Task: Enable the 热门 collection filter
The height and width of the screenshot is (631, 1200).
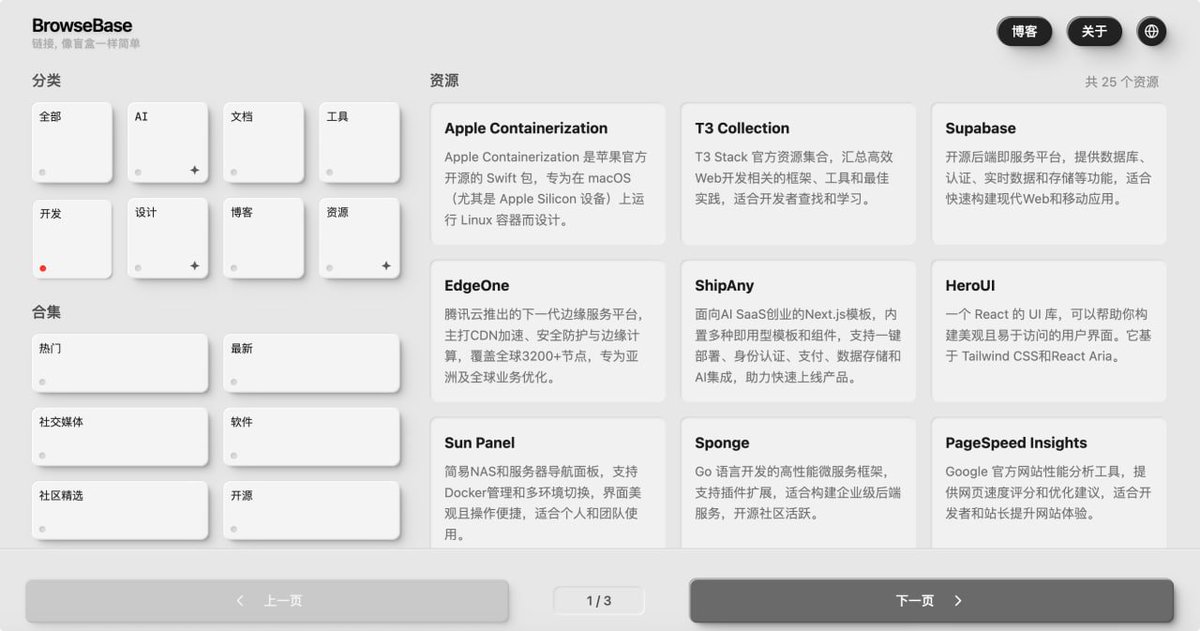Action: [119, 362]
